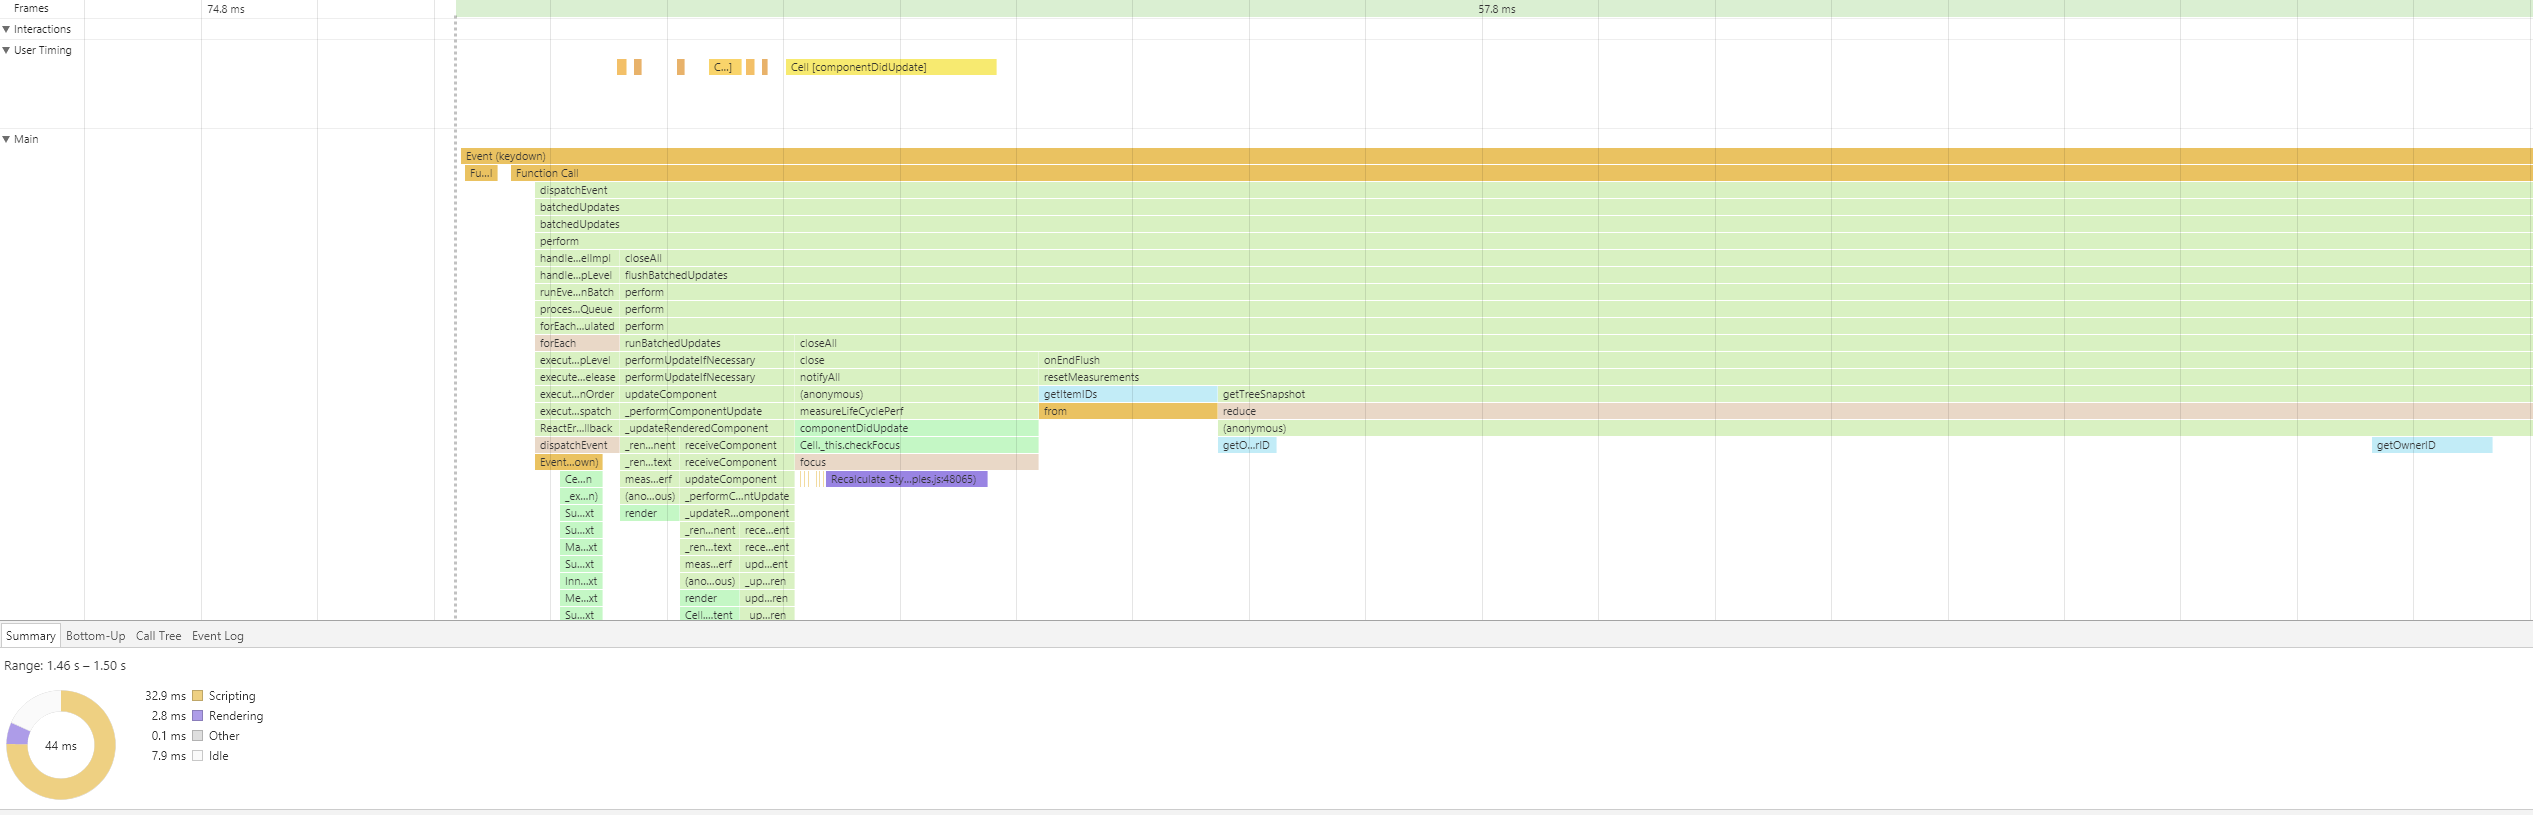
Task: Click the Other legend swatch
Action: tap(198, 736)
